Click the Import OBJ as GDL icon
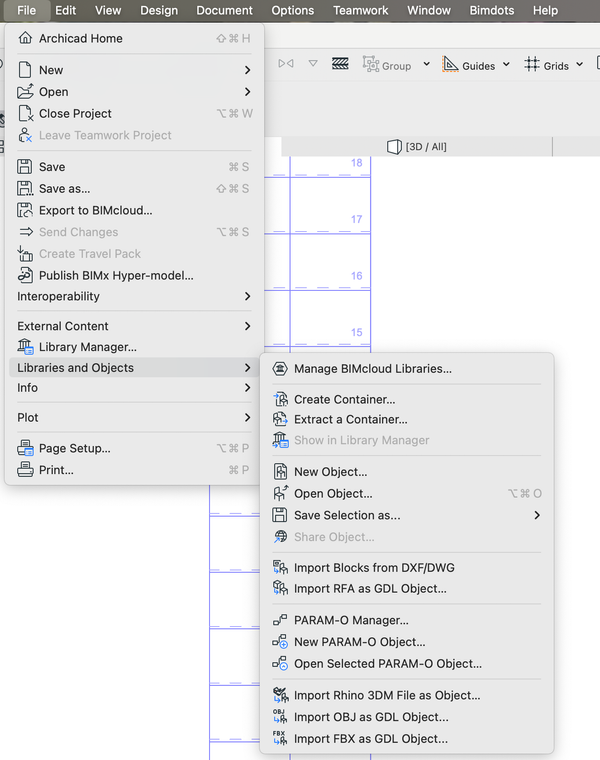The width and height of the screenshot is (600, 760). pos(280,716)
